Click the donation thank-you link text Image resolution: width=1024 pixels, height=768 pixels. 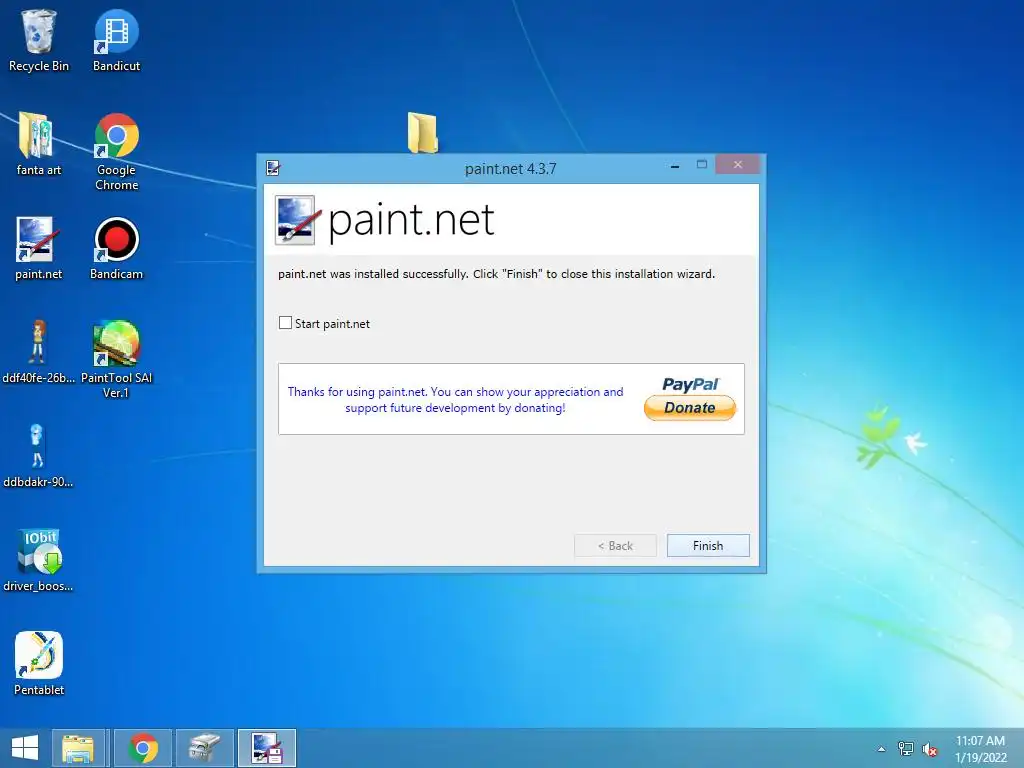pos(455,400)
